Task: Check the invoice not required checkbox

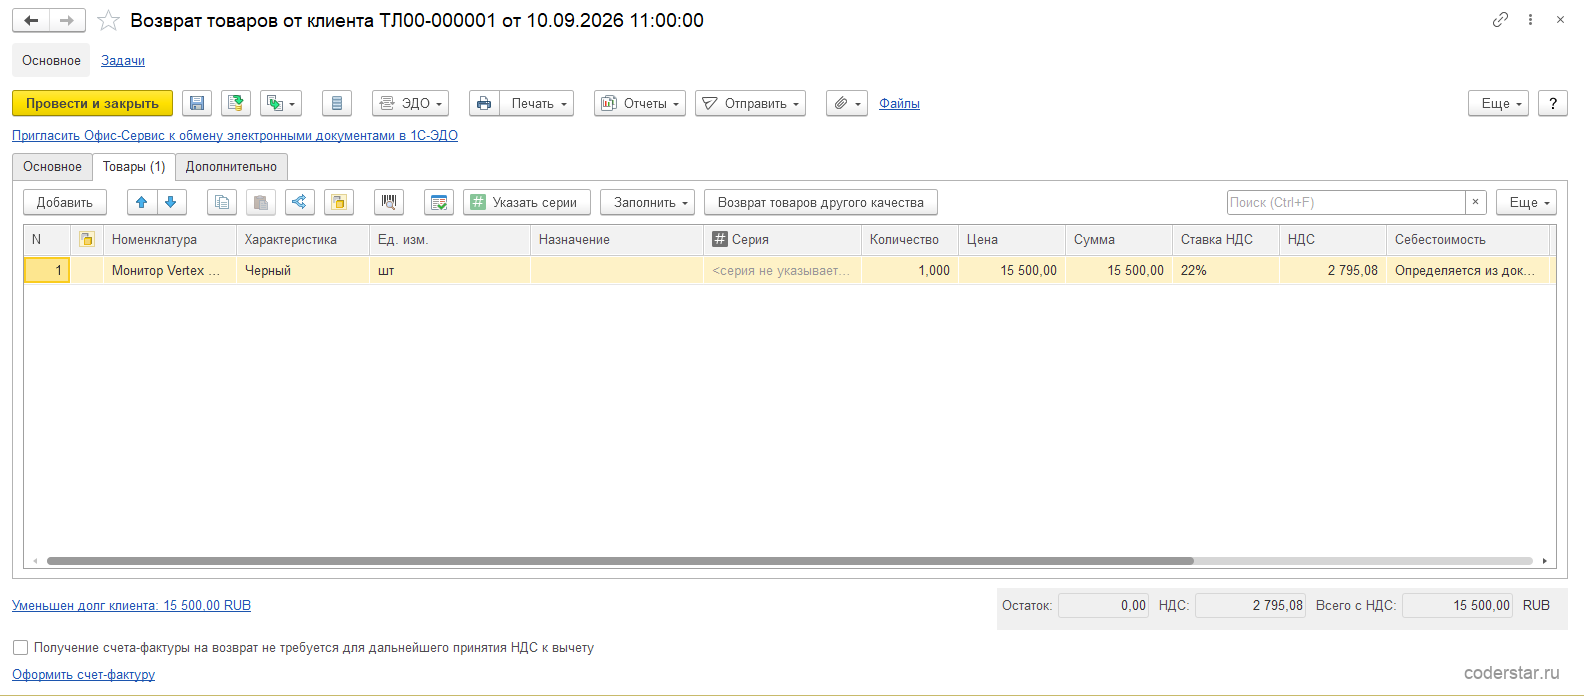Action: (x=20, y=647)
